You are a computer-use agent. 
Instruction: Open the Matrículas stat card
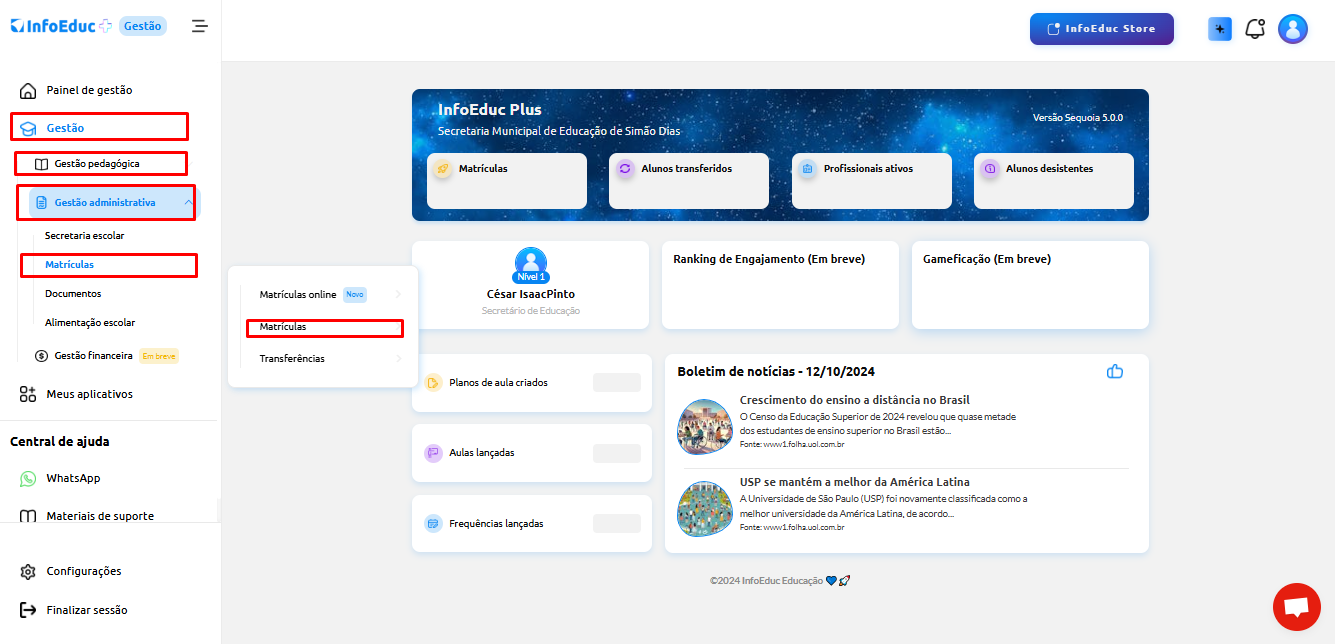point(507,181)
